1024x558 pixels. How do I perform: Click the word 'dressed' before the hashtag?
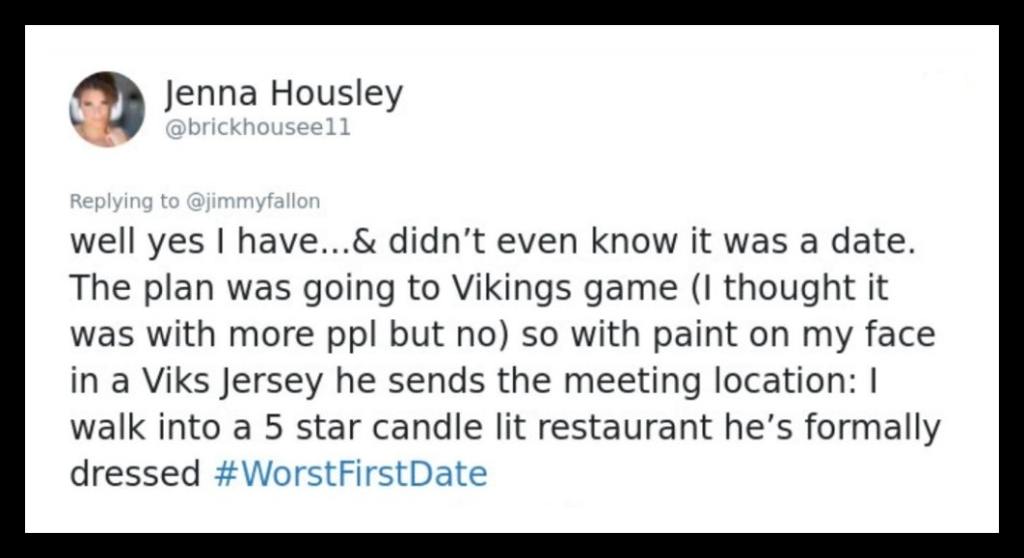coord(135,474)
